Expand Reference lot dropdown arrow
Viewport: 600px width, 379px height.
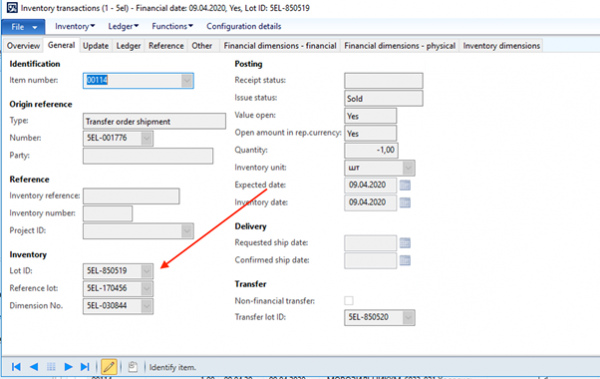pos(147,288)
